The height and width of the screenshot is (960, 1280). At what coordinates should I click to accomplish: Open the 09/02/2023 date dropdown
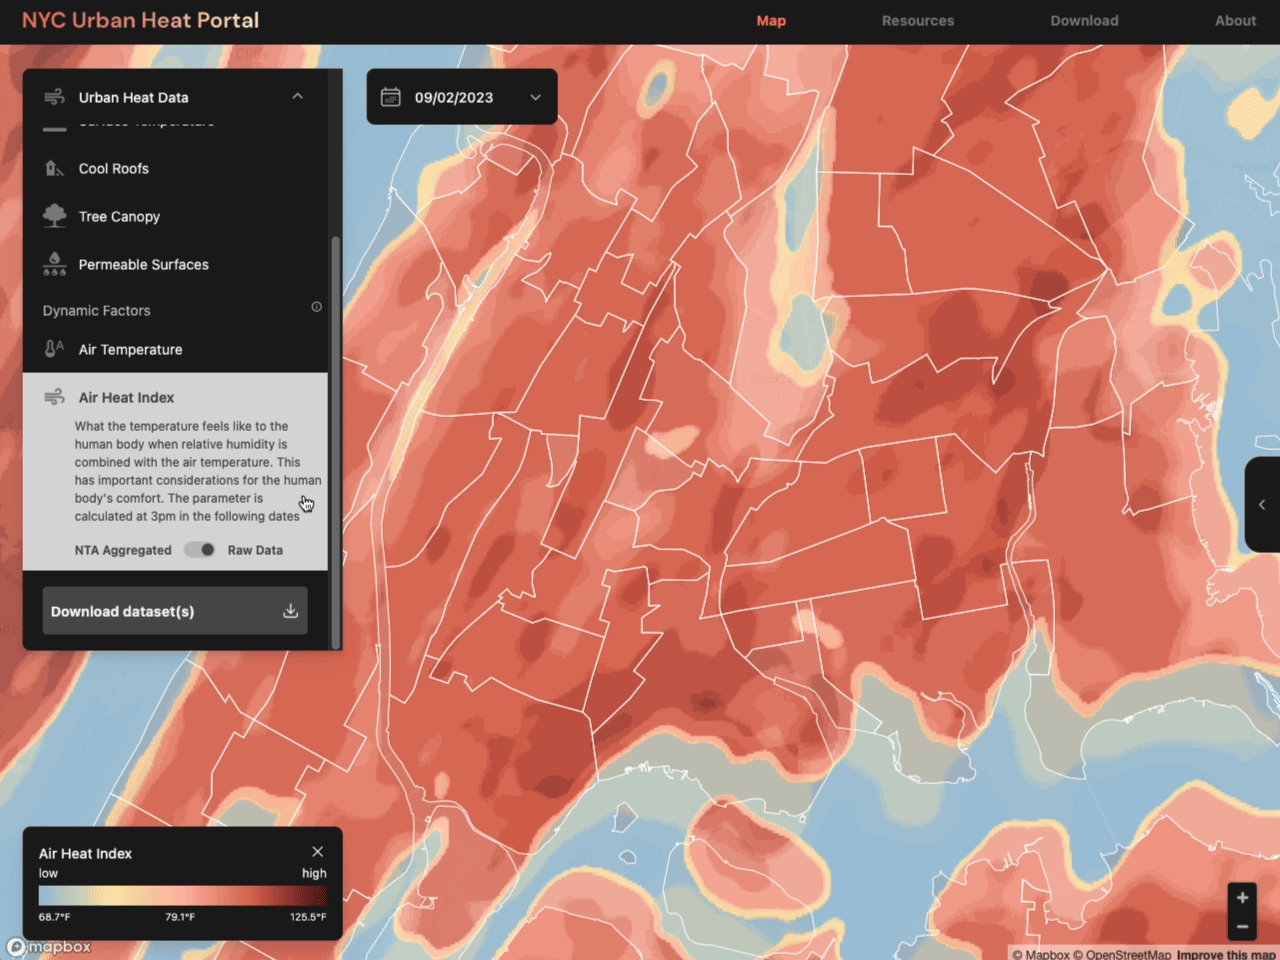535,97
